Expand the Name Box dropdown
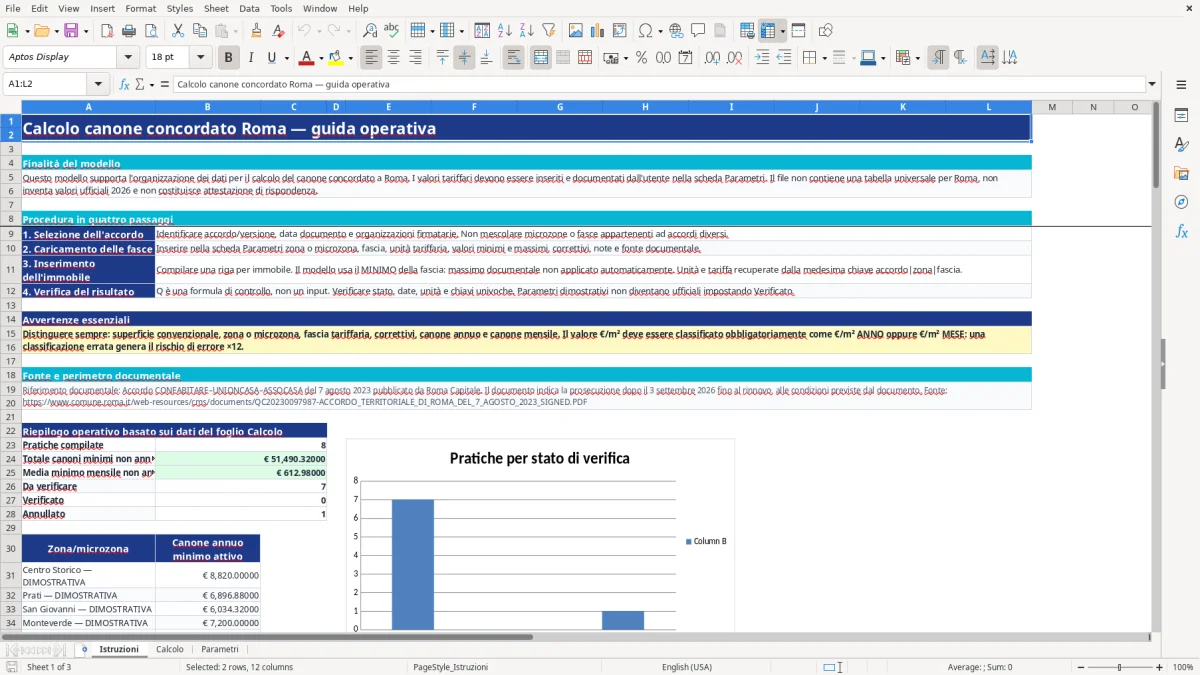Image resolution: width=1200 pixels, height=675 pixels. click(x=99, y=84)
